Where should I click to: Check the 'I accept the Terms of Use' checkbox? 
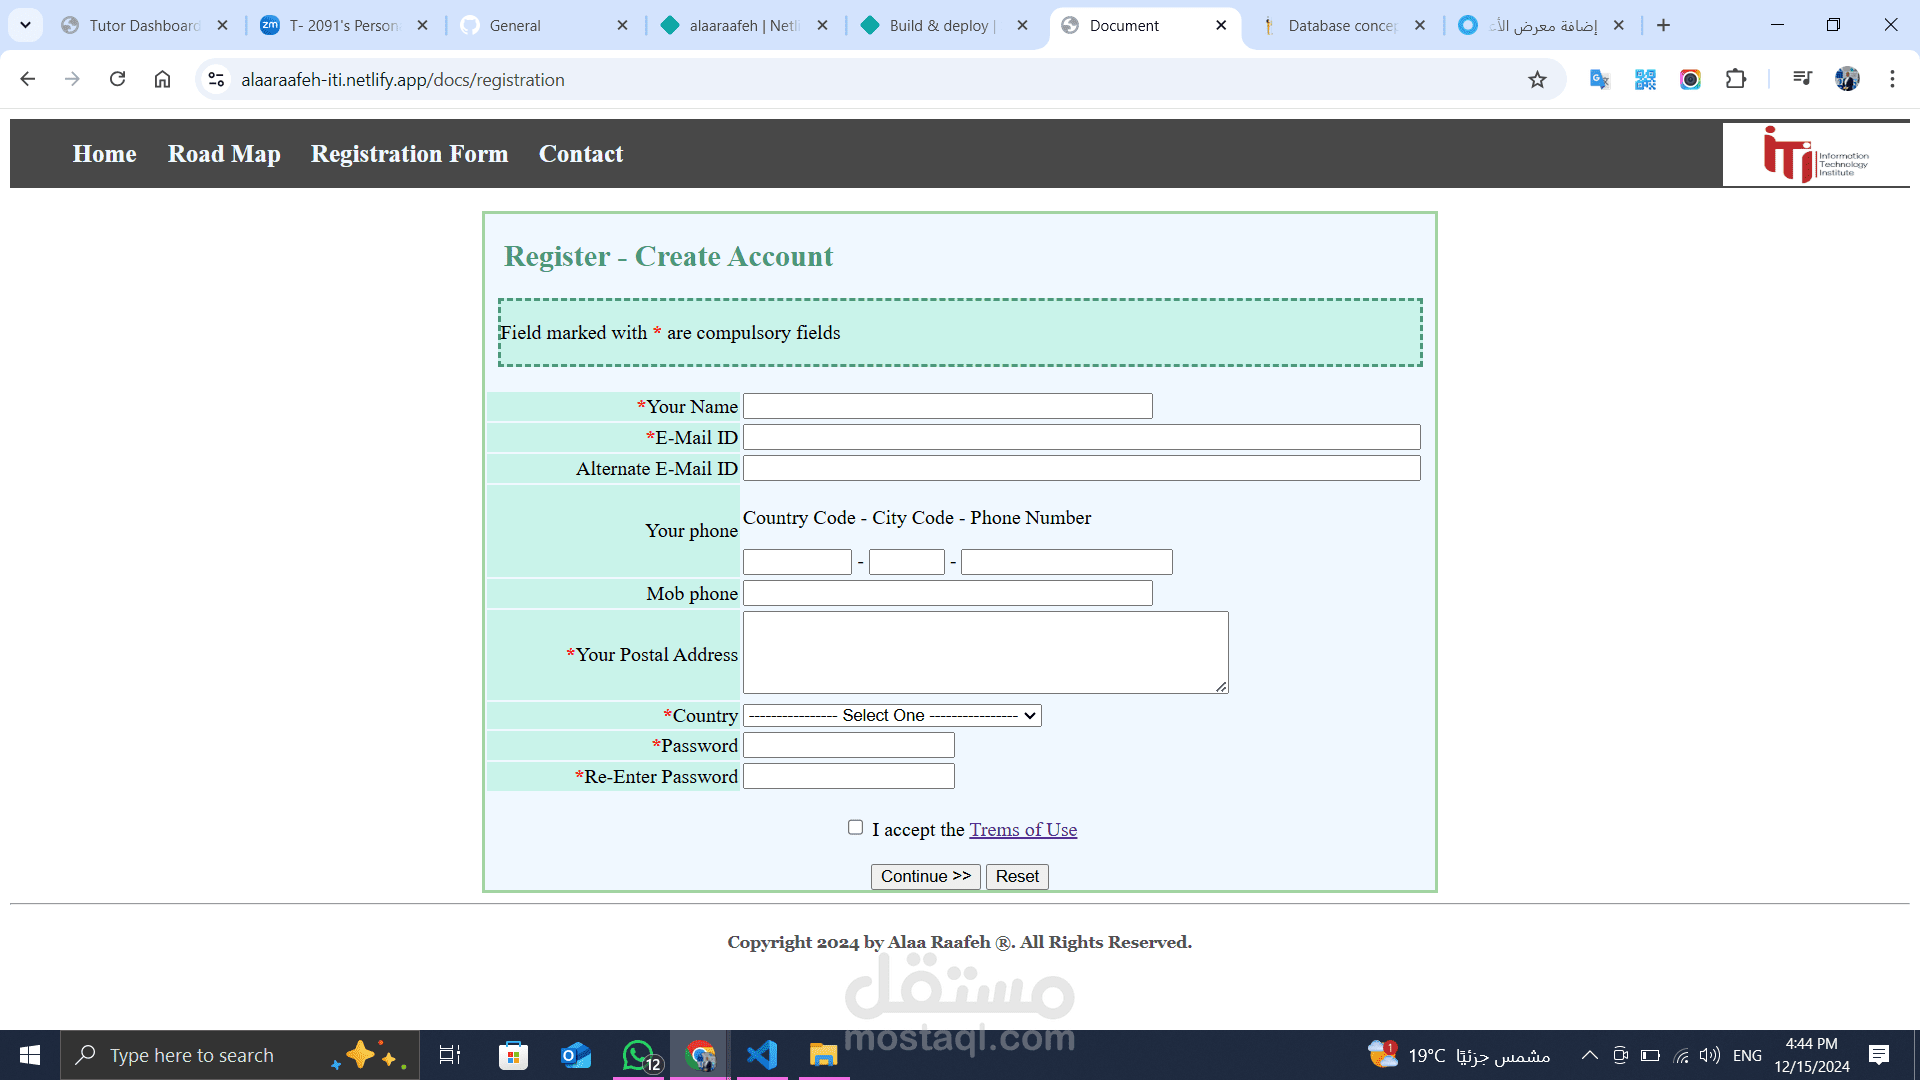coord(855,827)
